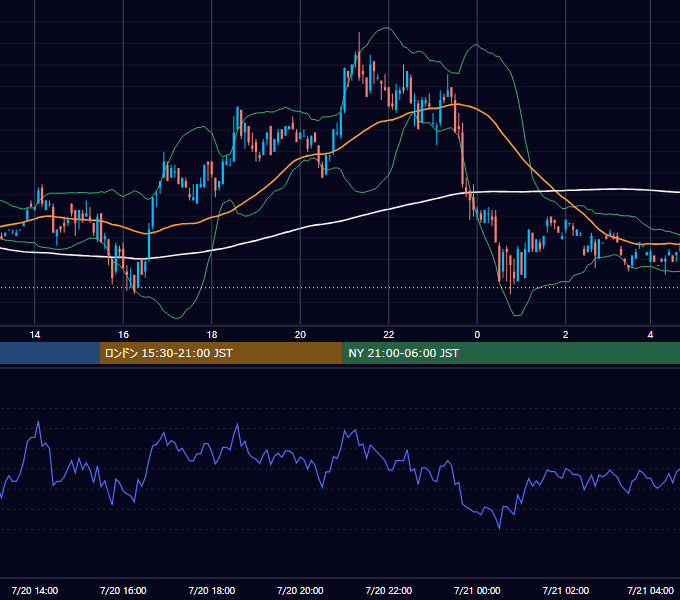Click the upper axis label 14

(x=35, y=335)
